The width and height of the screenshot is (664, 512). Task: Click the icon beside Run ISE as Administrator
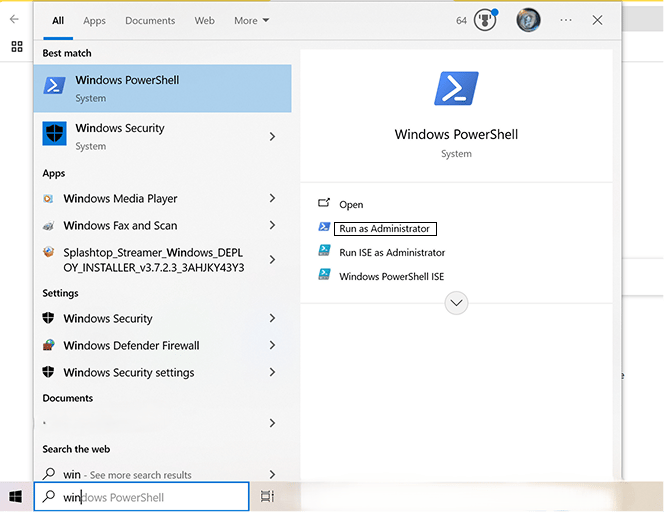[x=324, y=251]
